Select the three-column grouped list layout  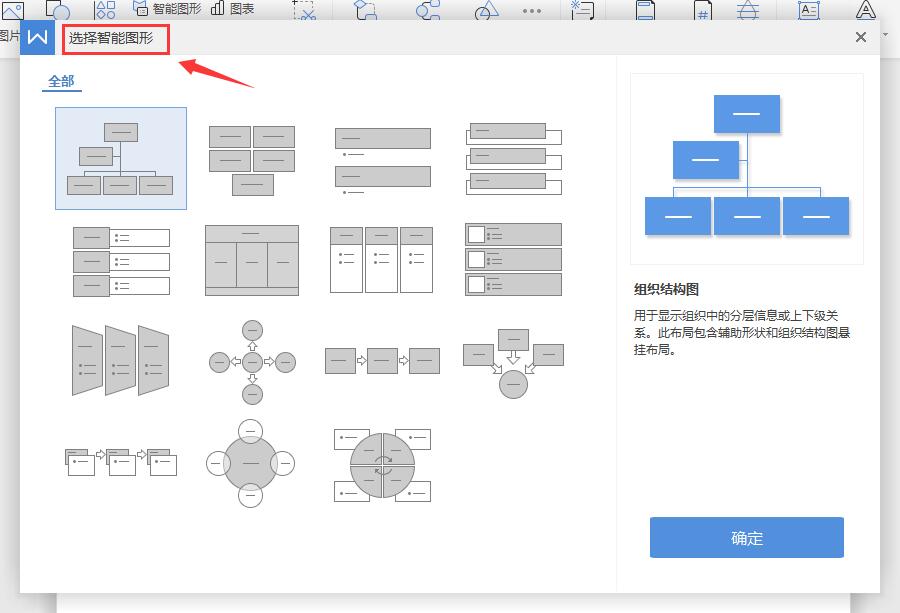pos(382,259)
